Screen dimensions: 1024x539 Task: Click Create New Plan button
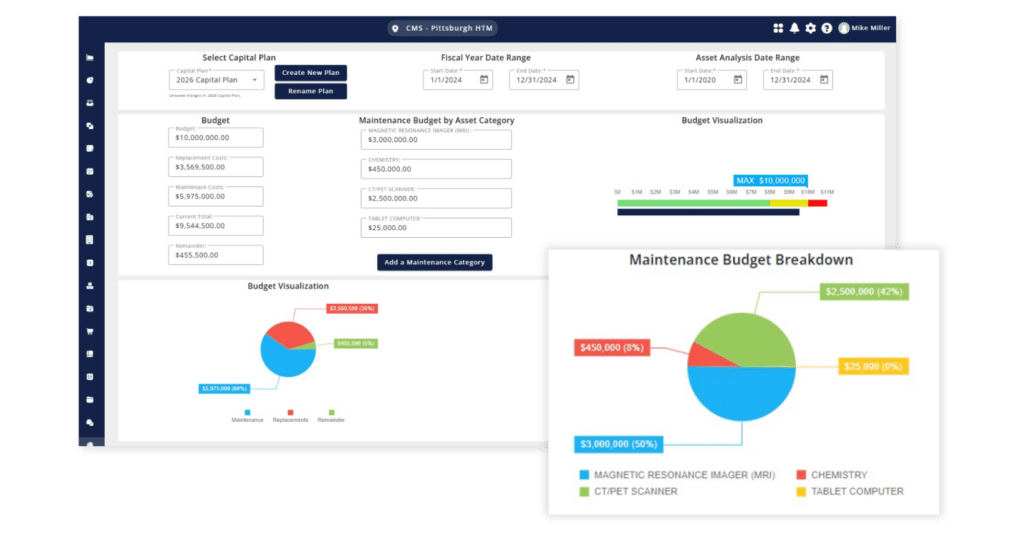coord(310,73)
